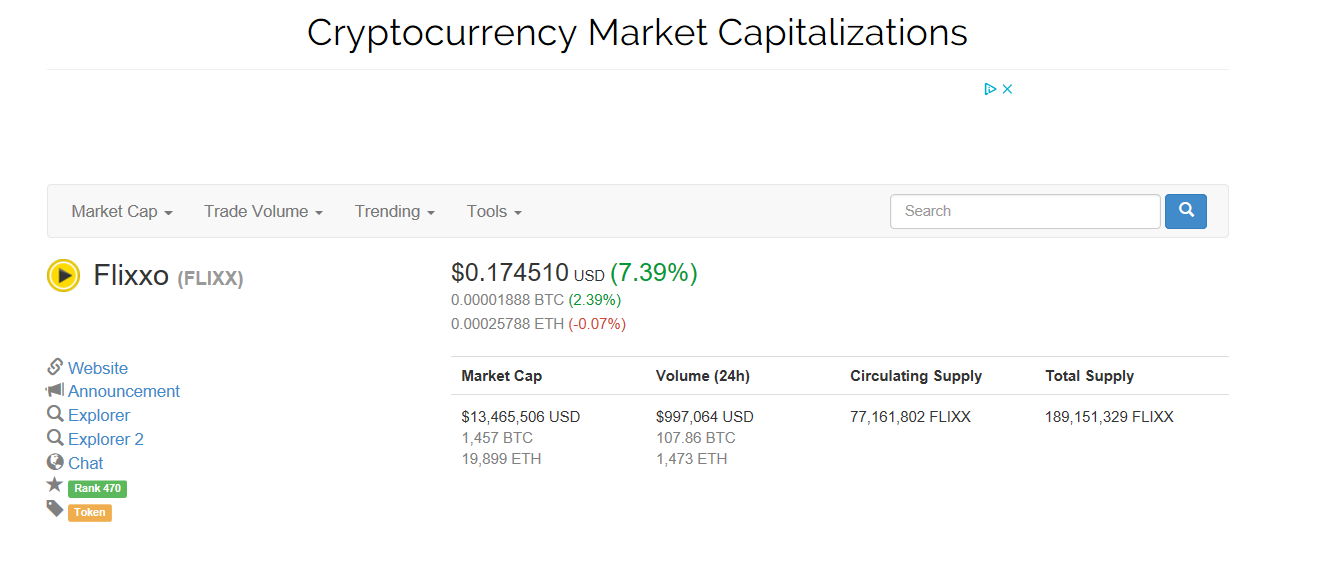The height and width of the screenshot is (569, 1331).
Task: Click the chain link icon beside Website
Action: (x=55, y=367)
